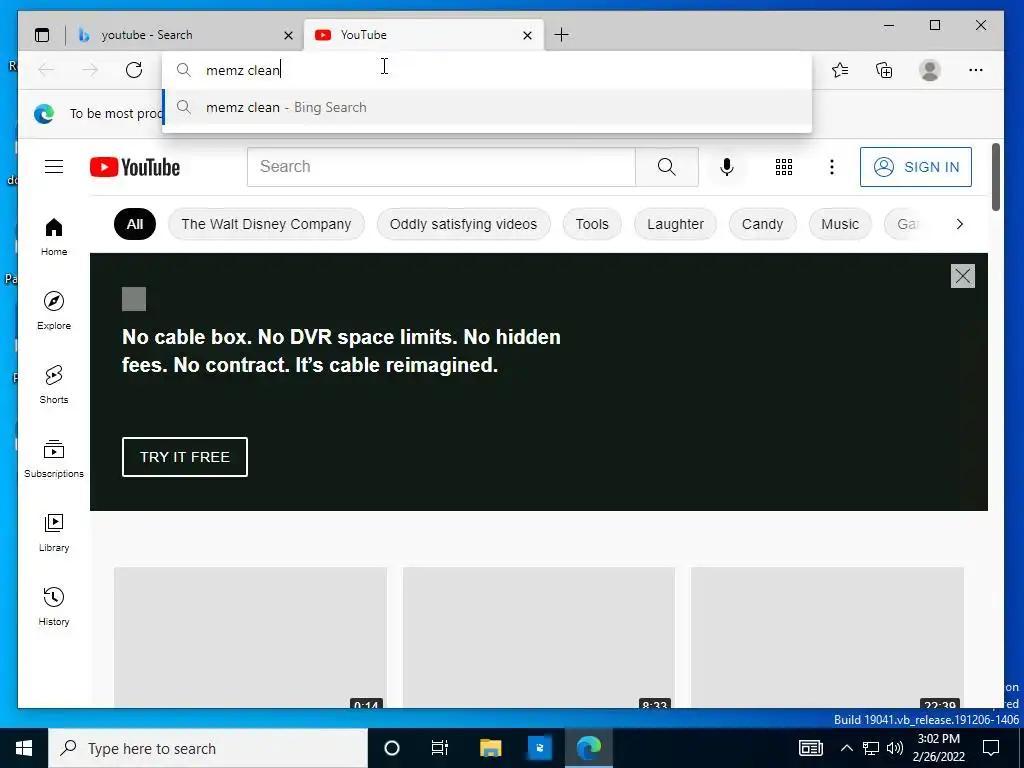
Task: Select the 'Tools' category chip
Action: 592,224
